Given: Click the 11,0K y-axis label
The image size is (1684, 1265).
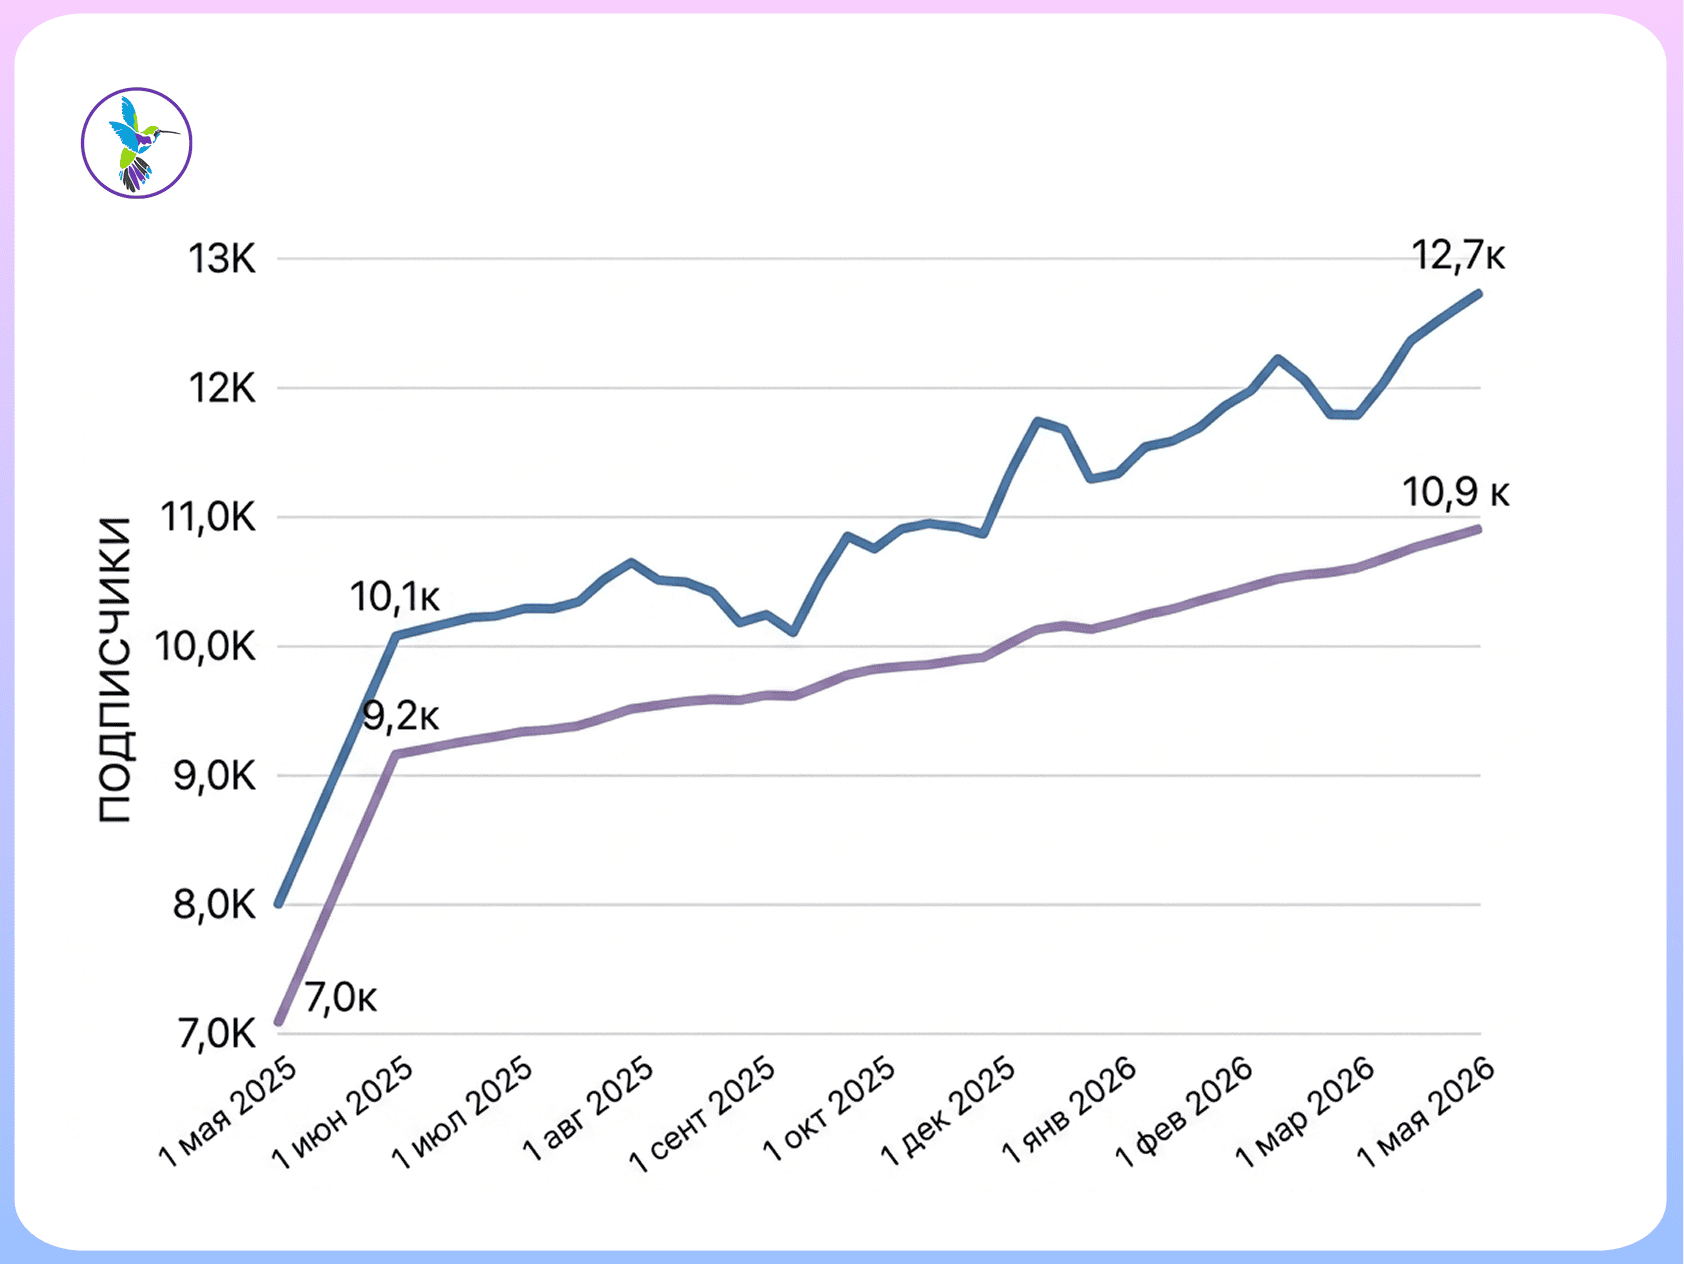Looking at the screenshot, I should [x=208, y=517].
